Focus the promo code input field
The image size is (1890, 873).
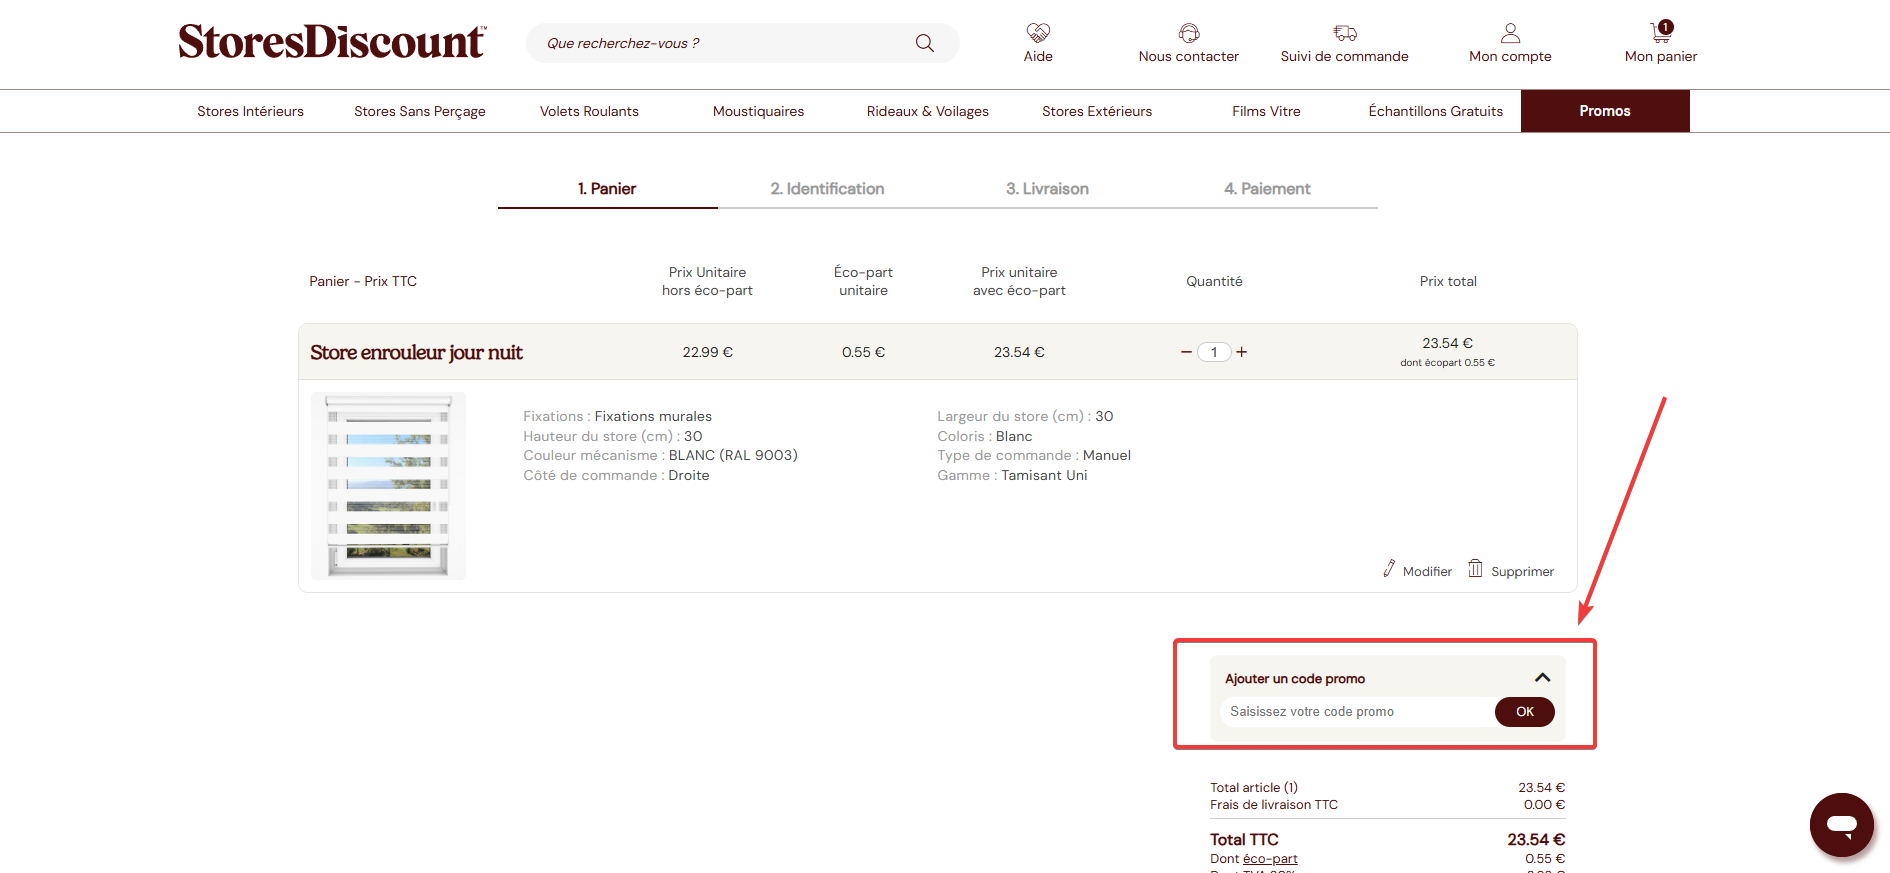click(1357, 712)
